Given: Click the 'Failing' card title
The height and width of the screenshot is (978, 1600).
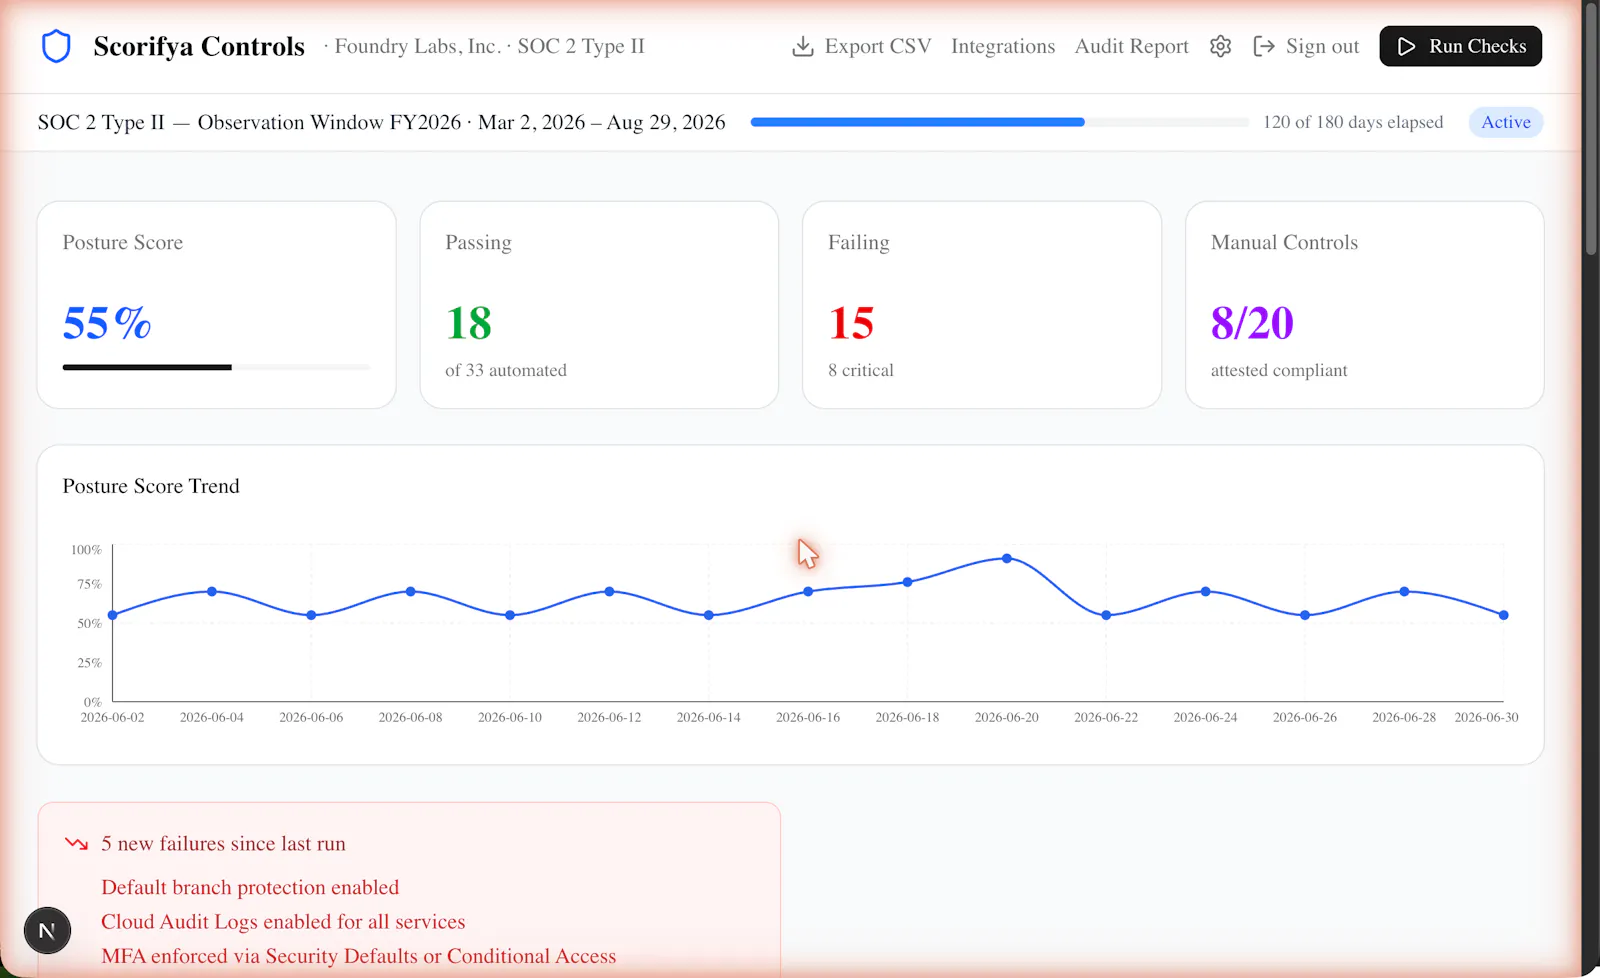Looking at the screenshot, I should (x=858, y=242).
